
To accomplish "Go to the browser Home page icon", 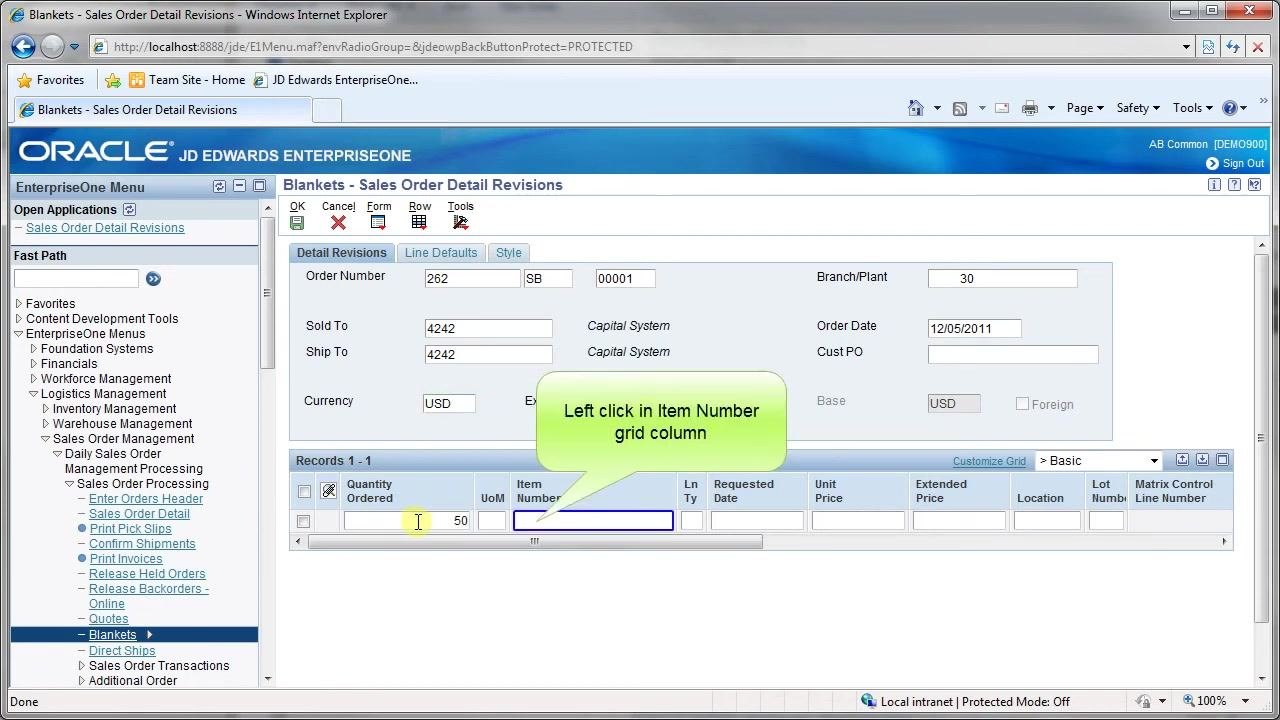I will coord(915,108).
